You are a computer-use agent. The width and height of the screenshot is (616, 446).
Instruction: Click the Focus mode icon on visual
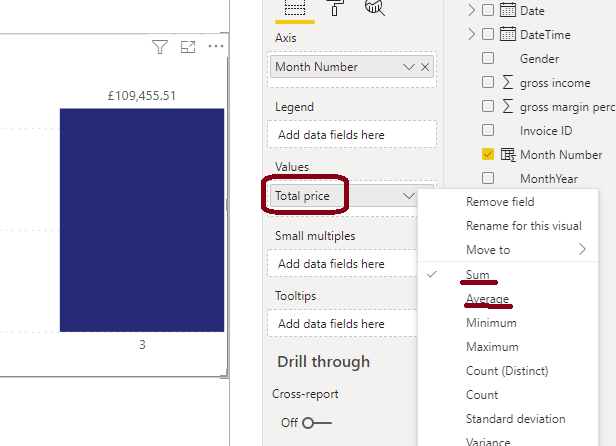(x=188, y=47)
